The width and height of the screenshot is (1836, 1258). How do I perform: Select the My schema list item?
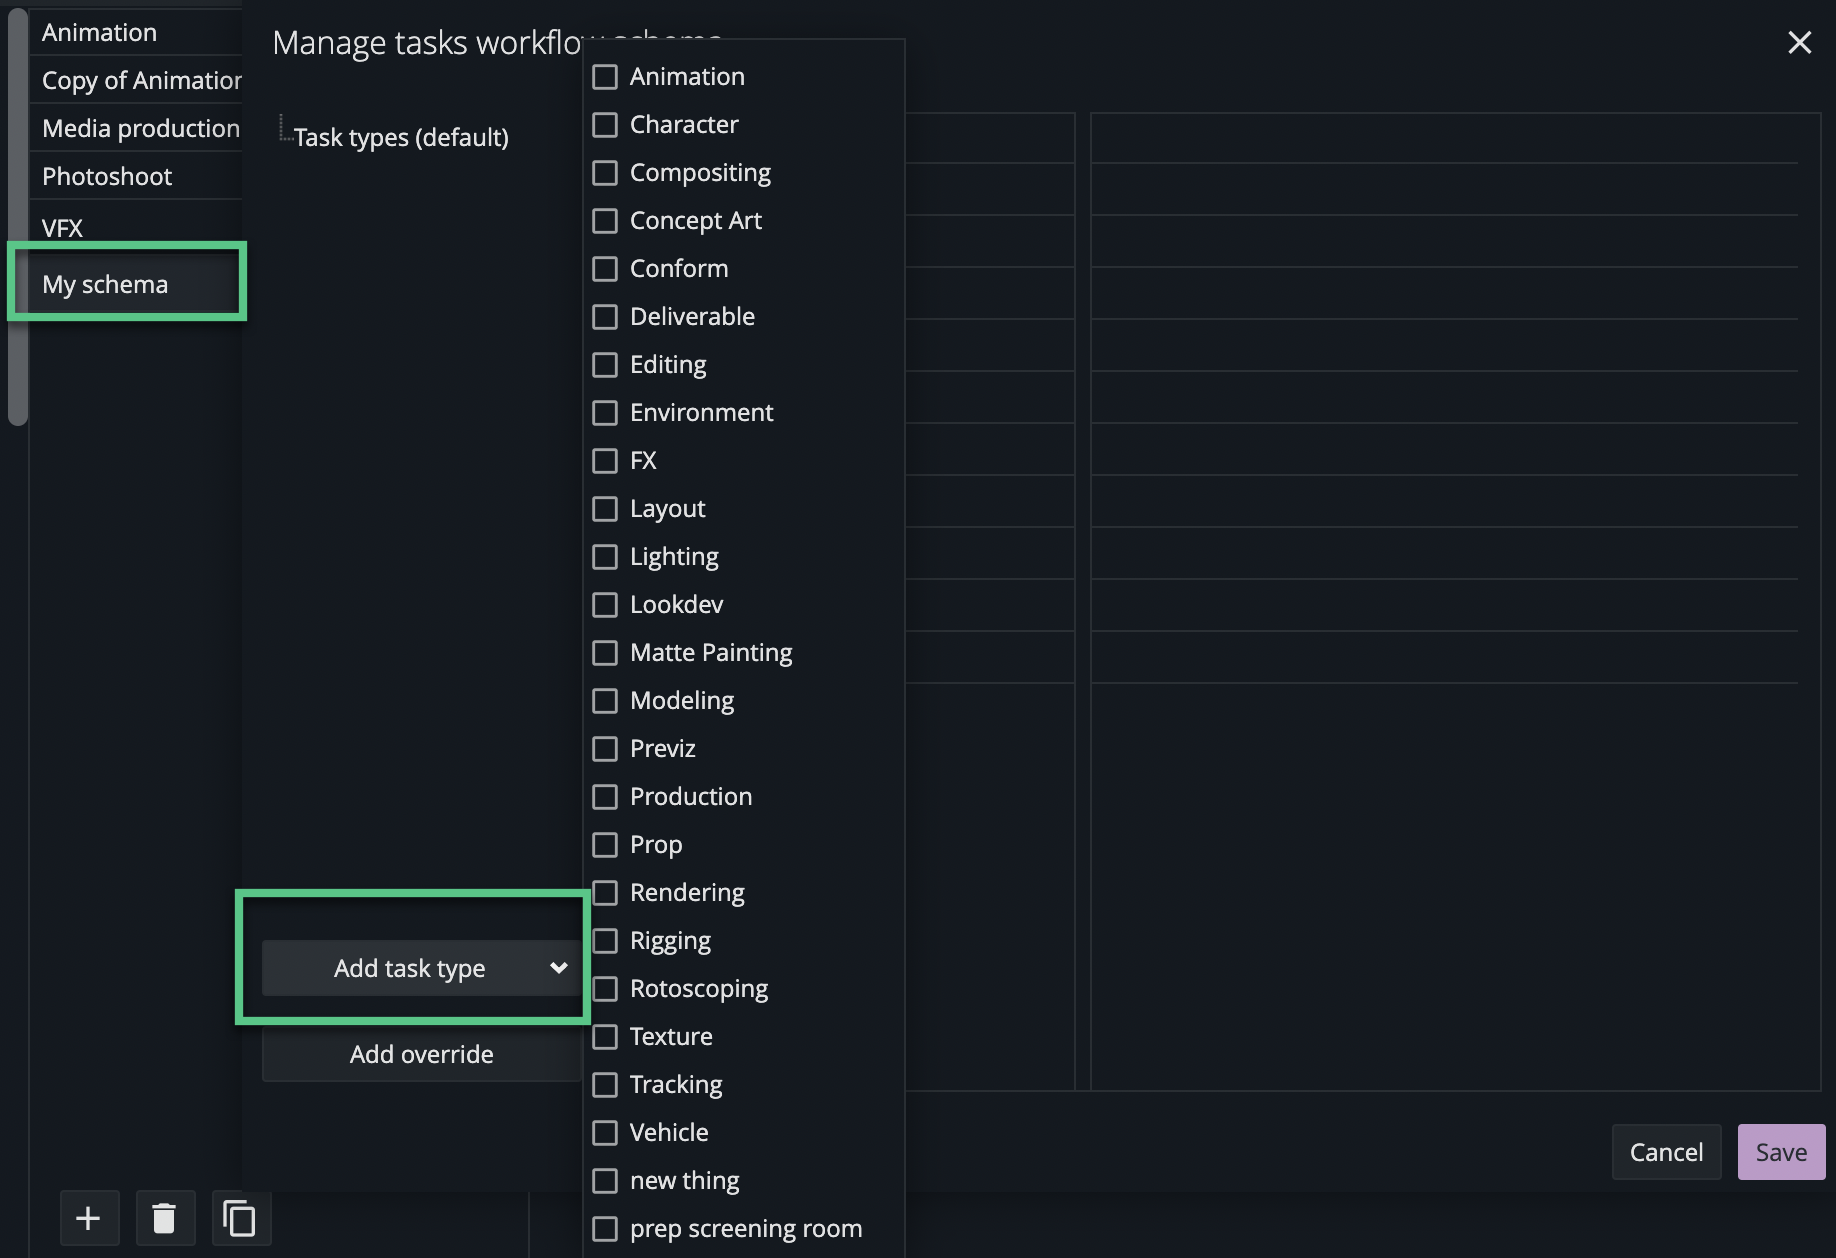pos(105,285)
